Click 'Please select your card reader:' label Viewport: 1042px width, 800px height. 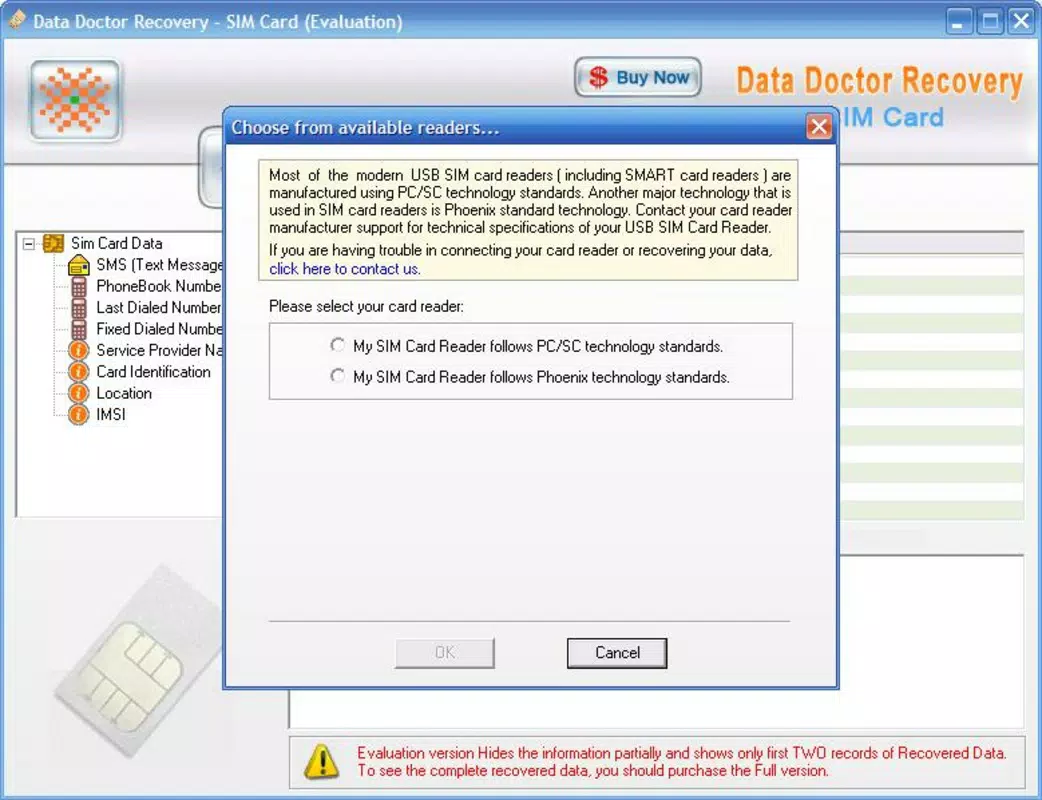[366, 306]
